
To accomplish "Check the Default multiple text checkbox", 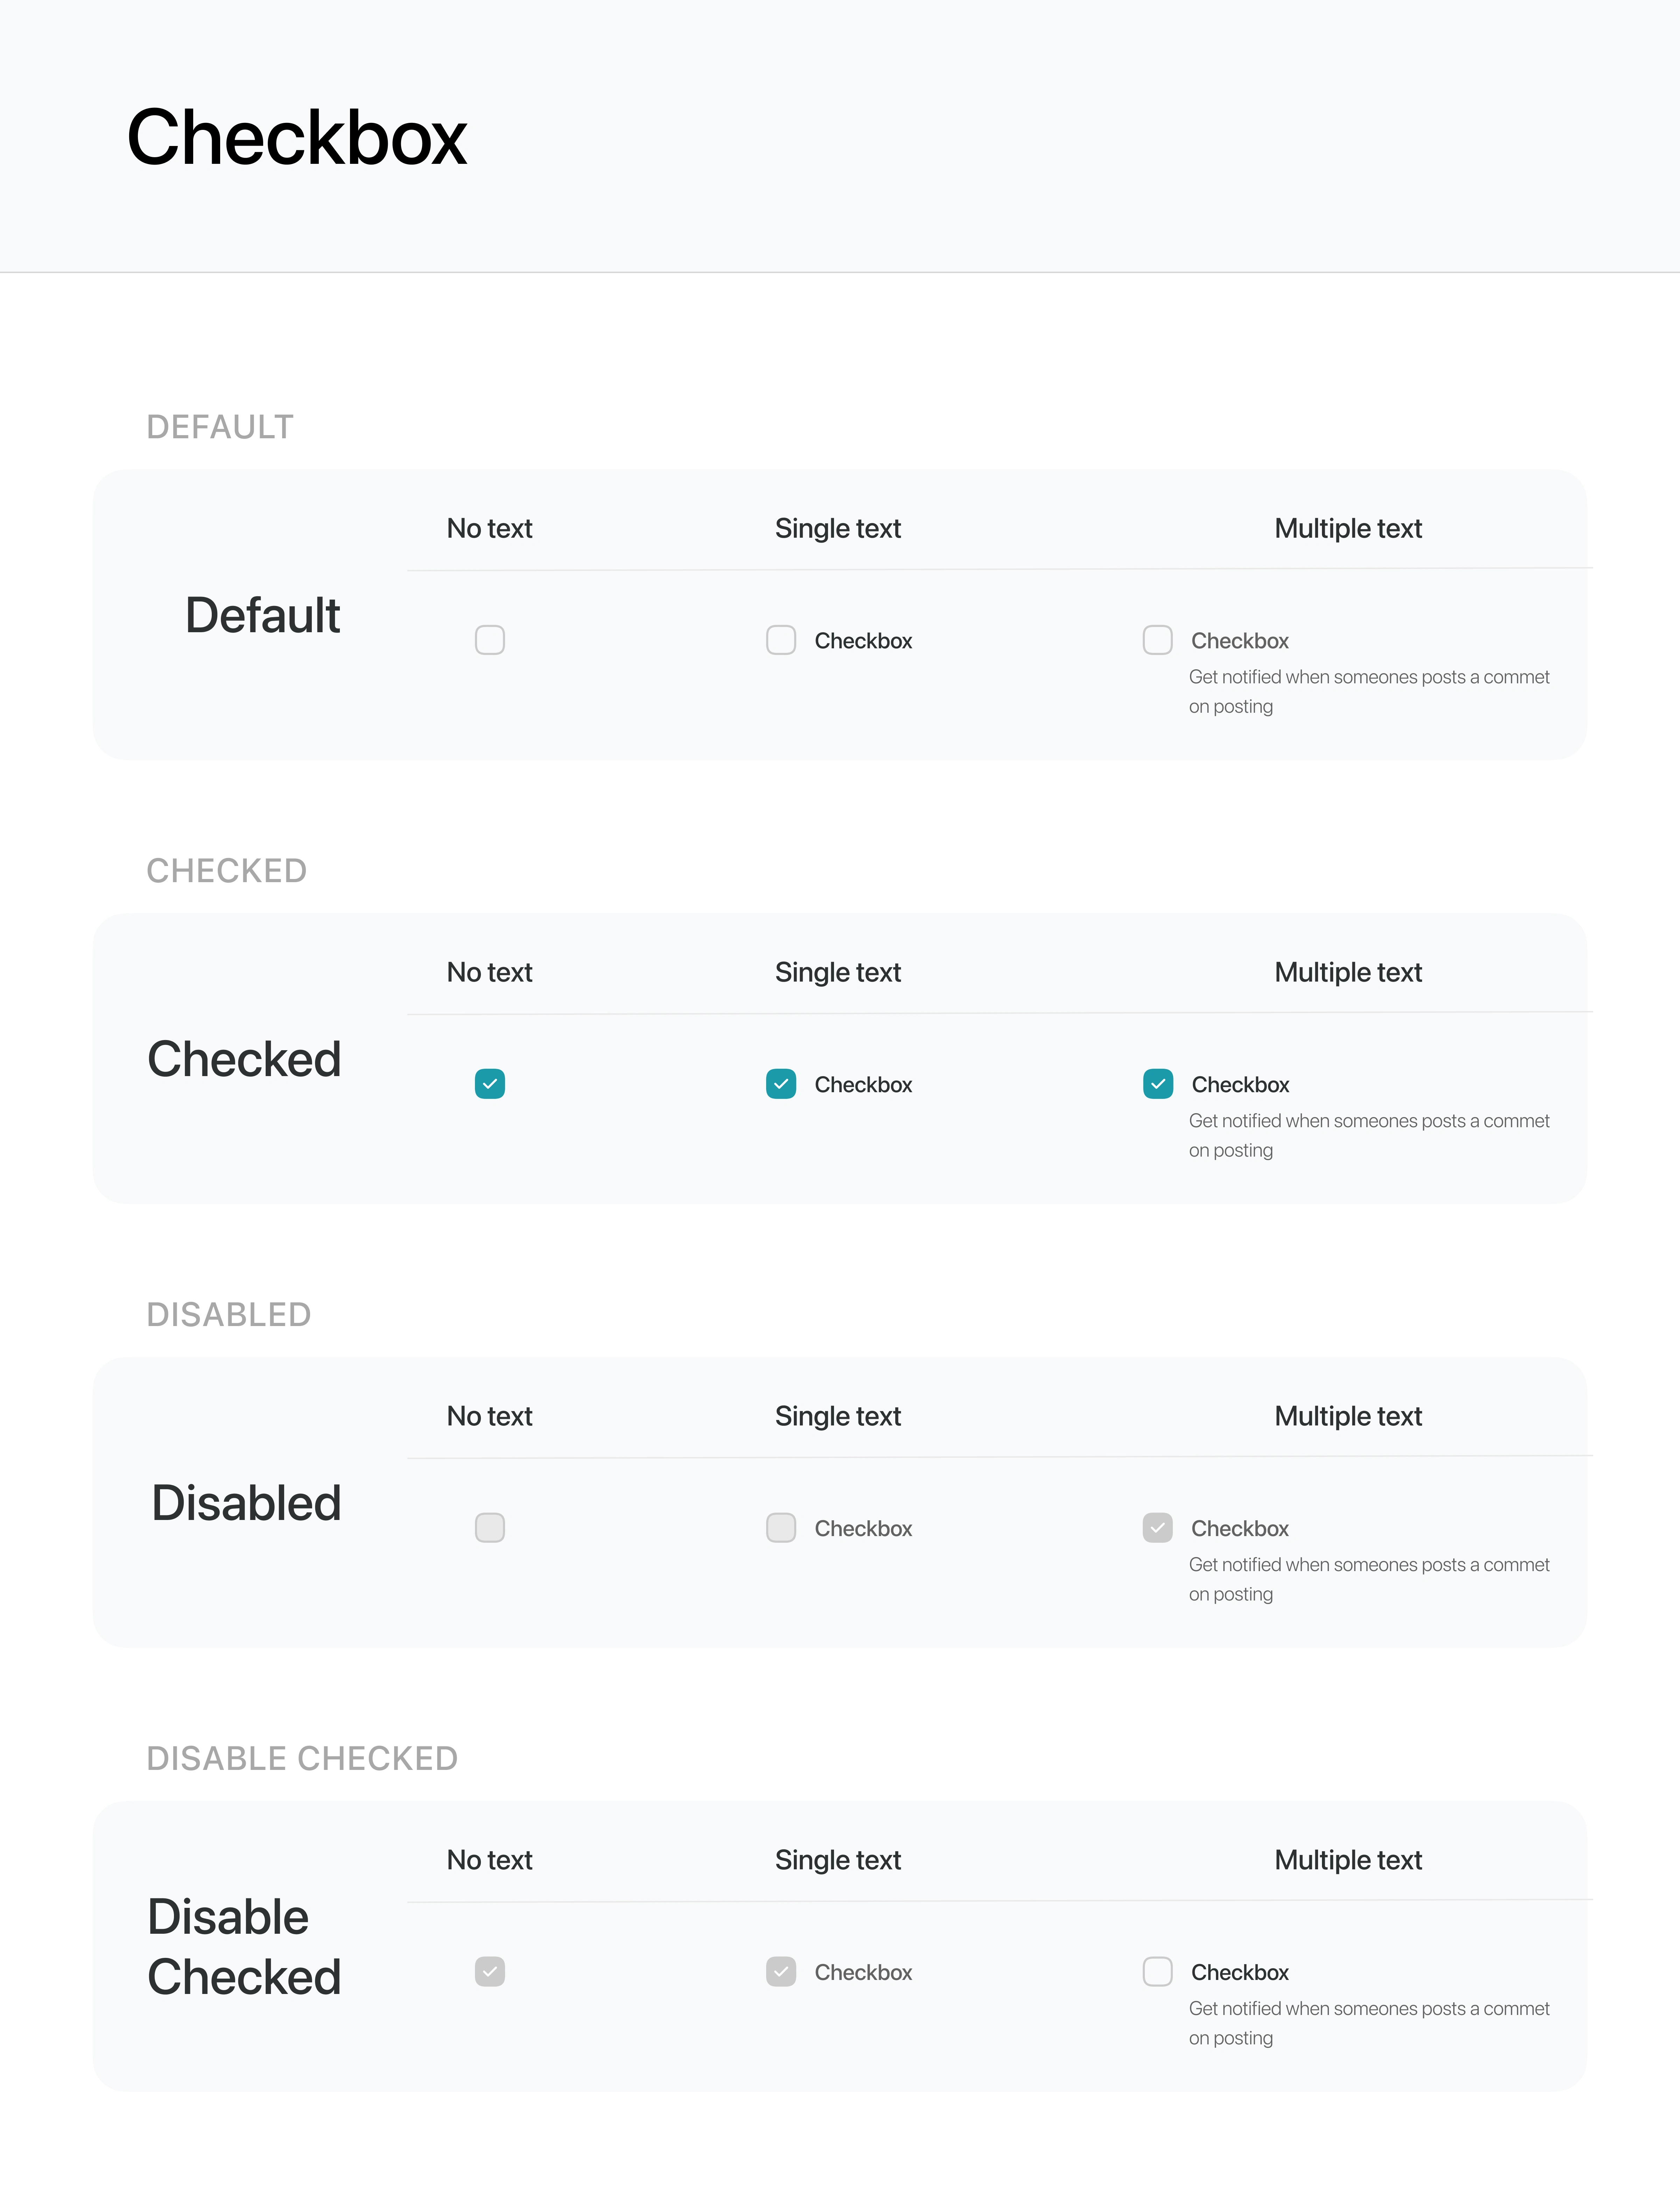I will point(1158,640).
